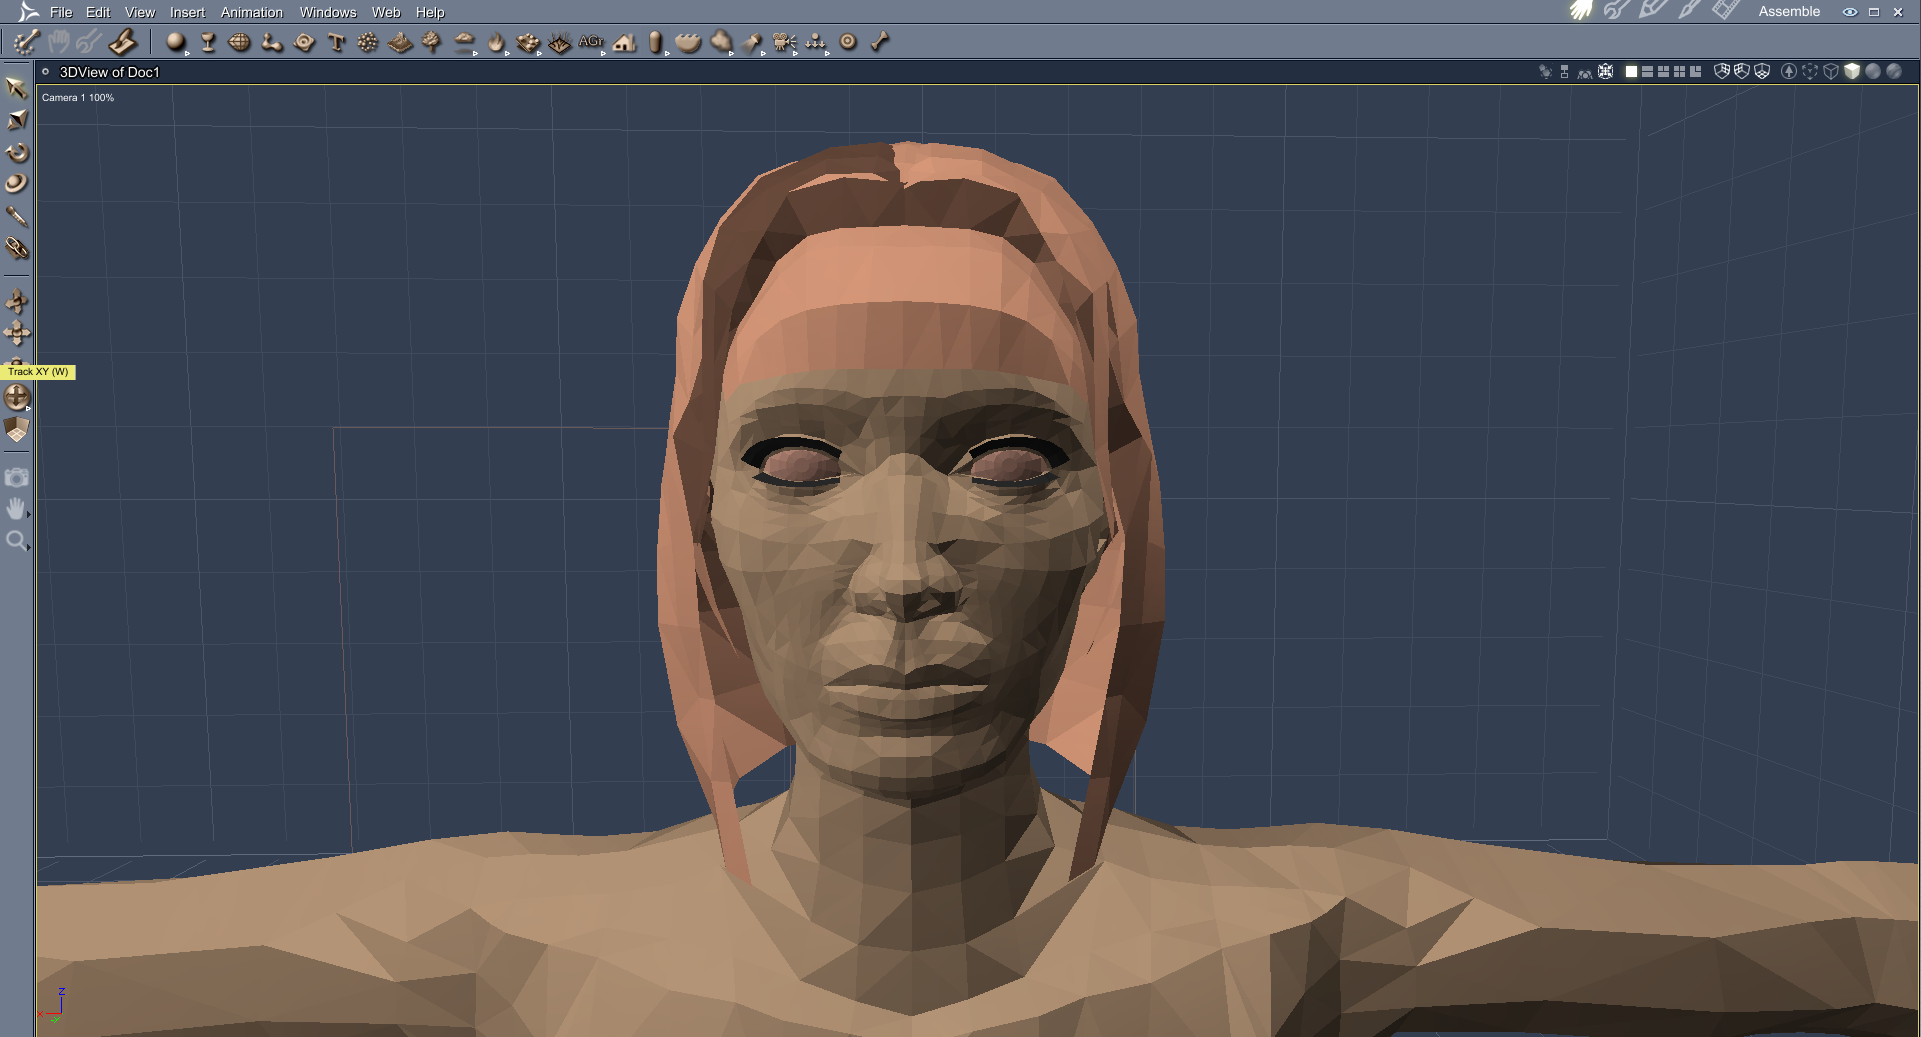Toggle the eye icon beside Assemble
1921x1037 pixels.
tap(1850, 12)
